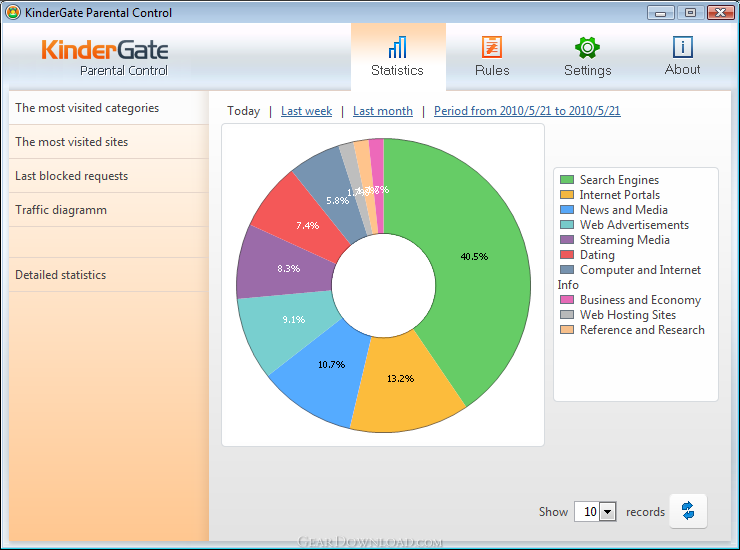This screenshot has width=740, height=550.
Task: Click the blue refresh arrows button
Action: coord(688,511)
